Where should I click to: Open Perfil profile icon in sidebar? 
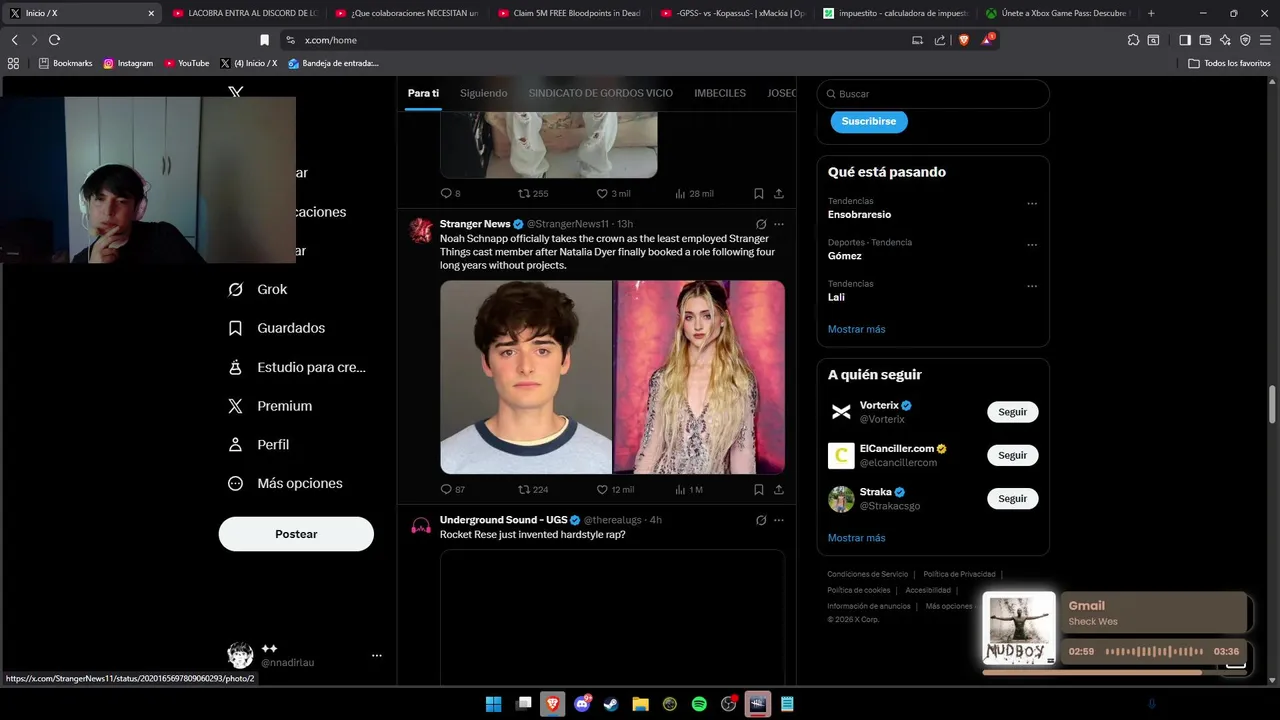tap(235, 444)
